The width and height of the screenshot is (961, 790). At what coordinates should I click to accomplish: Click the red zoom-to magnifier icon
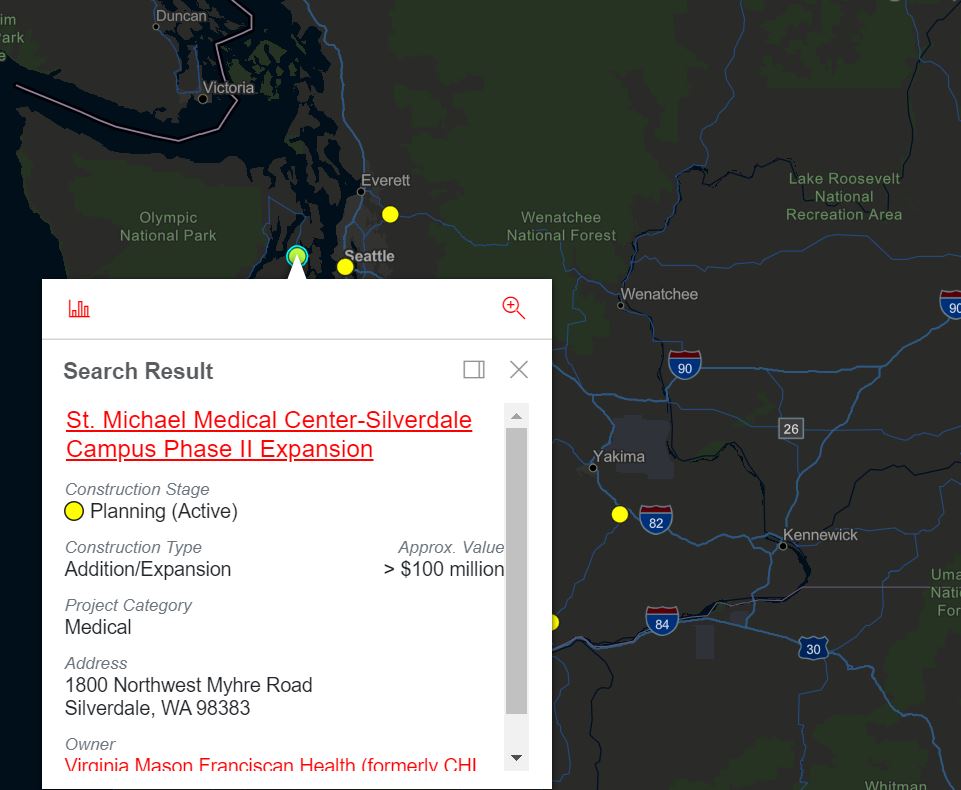(514, 308)
